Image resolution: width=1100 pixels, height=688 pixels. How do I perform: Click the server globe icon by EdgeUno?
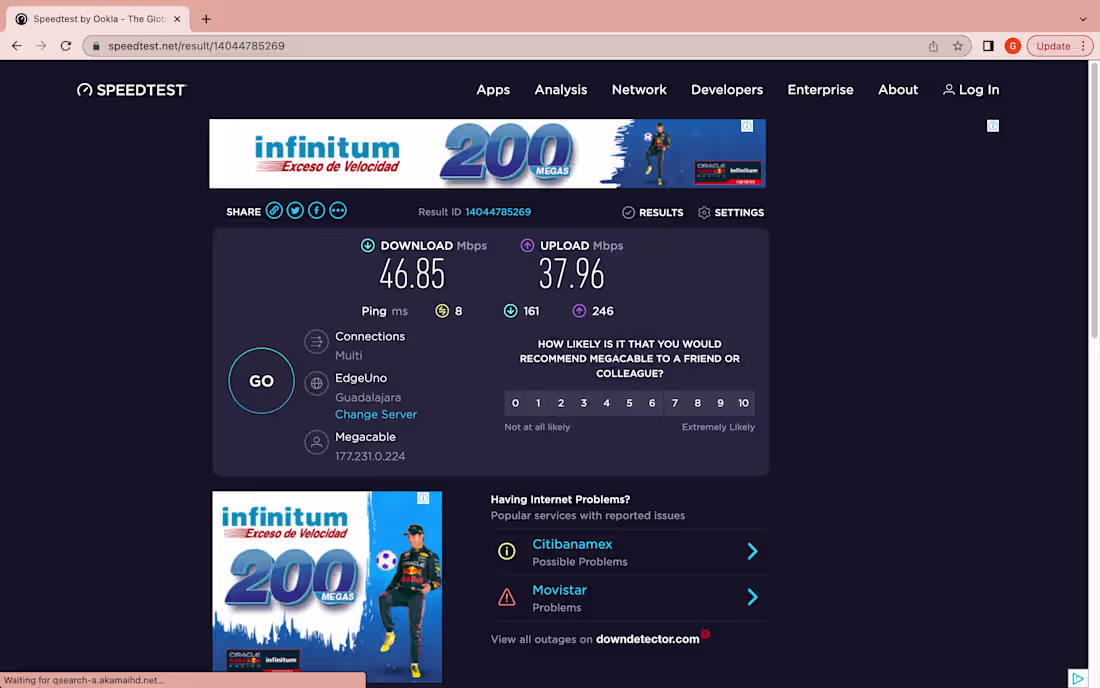coord(316,384)
